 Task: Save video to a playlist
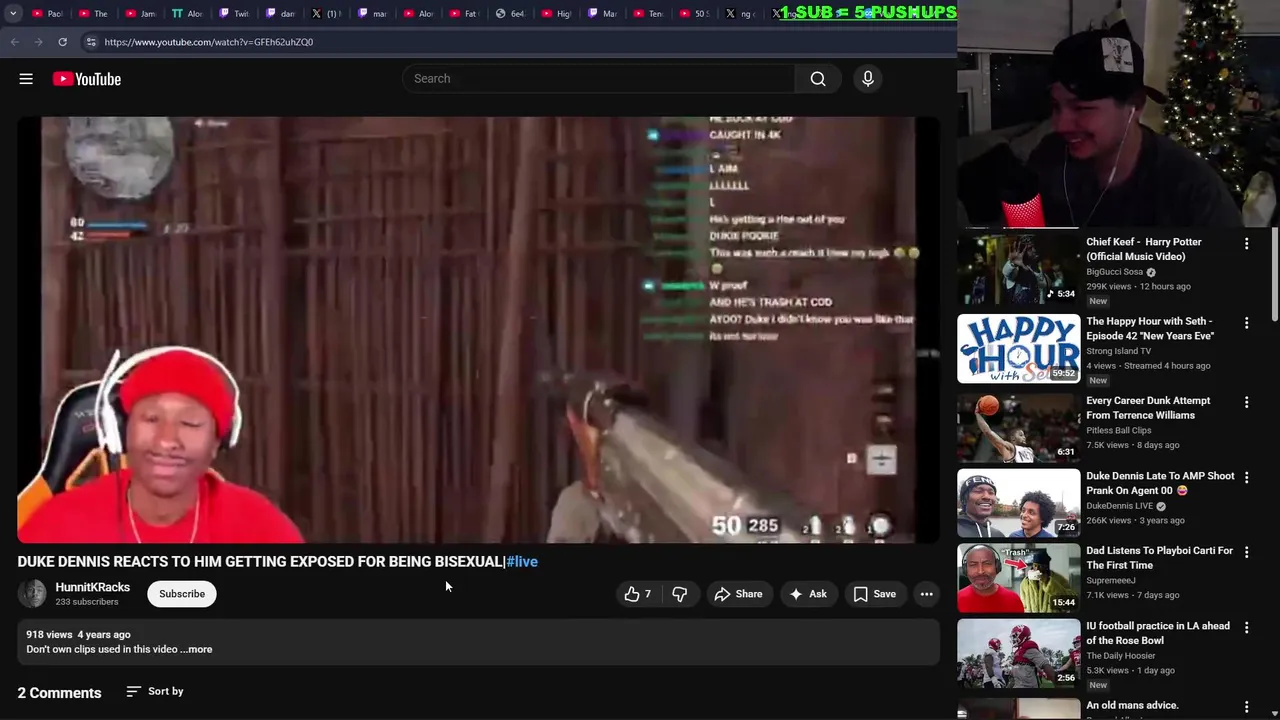874,594
